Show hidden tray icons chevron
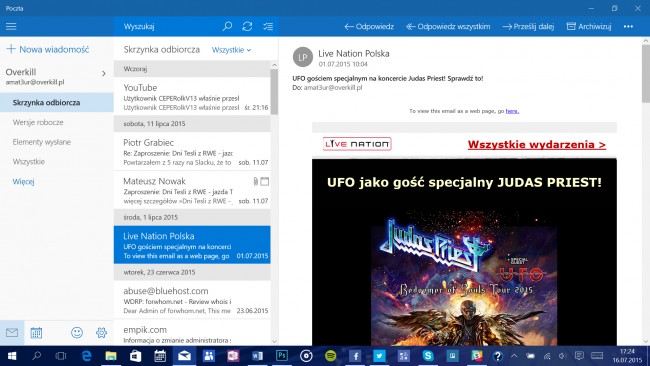Image resolution: width=650 pixels, height=366 pixels. (x=514, y=356)
